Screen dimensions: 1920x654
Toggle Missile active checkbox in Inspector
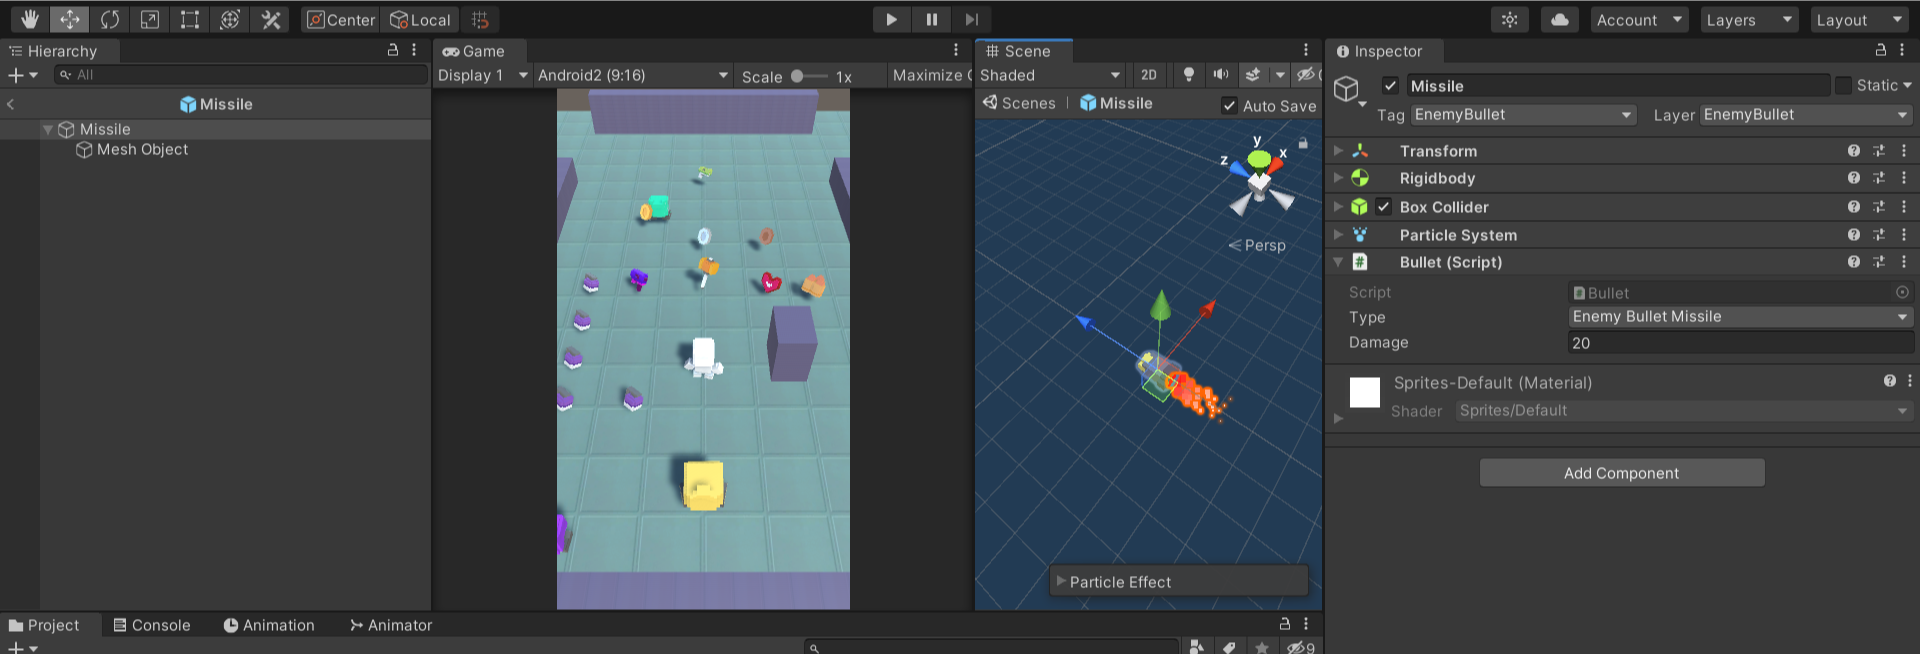1390,85
